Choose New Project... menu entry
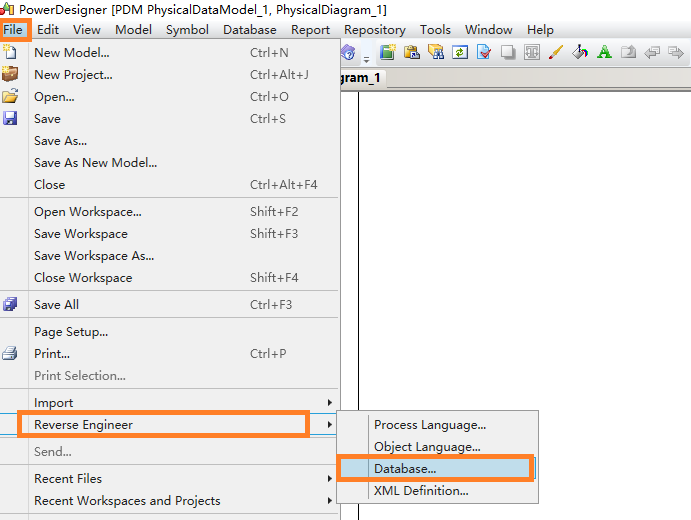The image size is (691, 520). point(169,74)
